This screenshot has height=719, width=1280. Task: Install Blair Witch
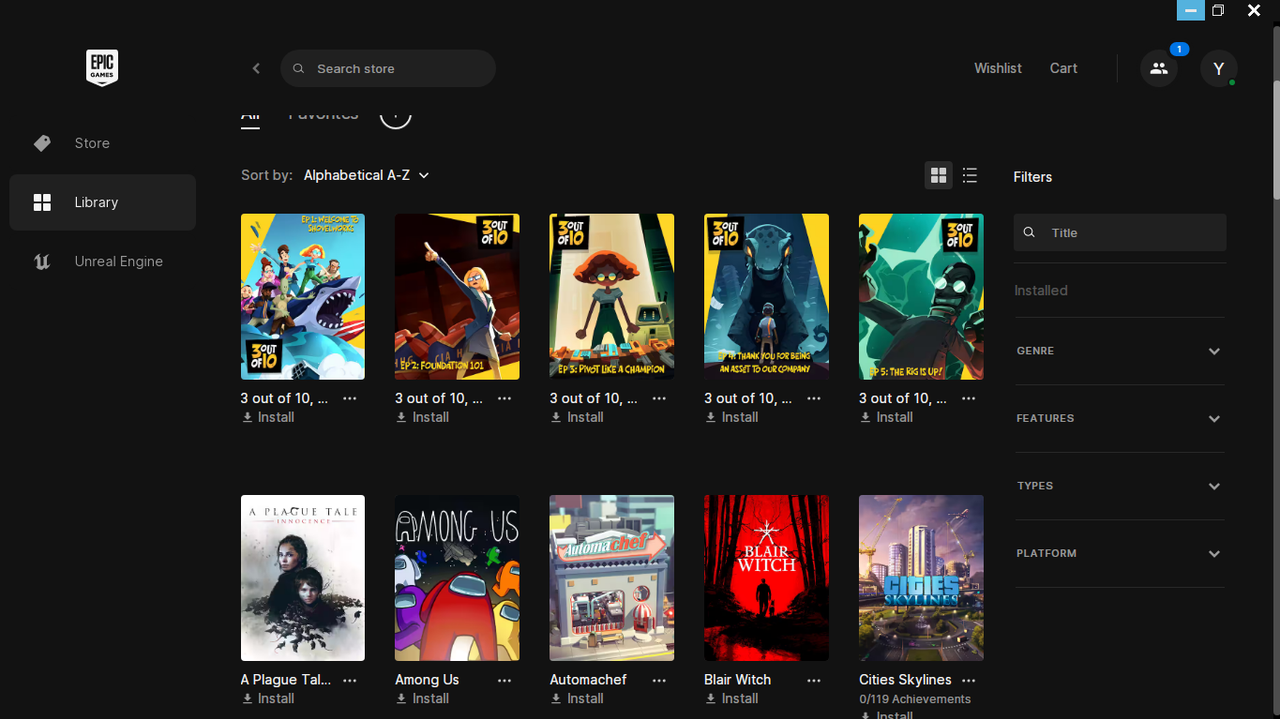point(731,699)
